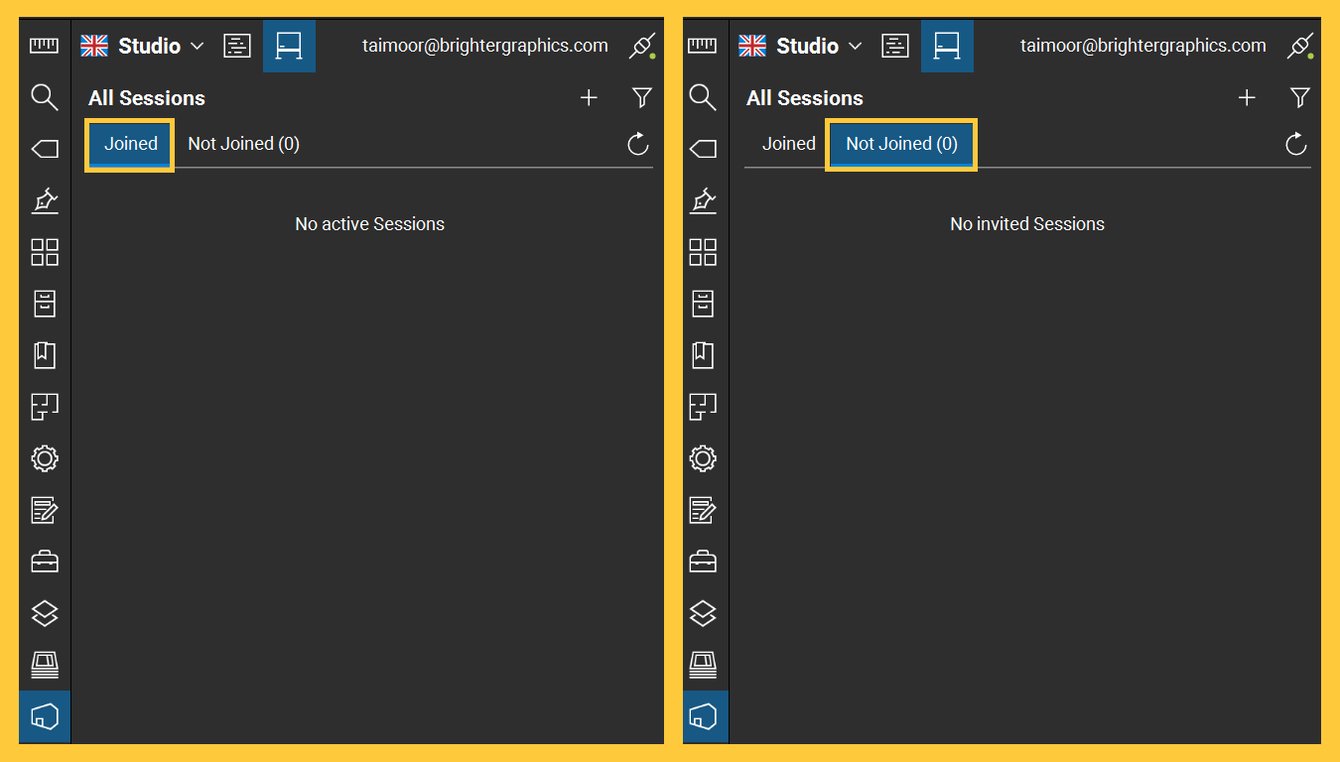Open the Measurements panel from the sidebar
The image size is (1340, 762).
[x=44, y=45]
